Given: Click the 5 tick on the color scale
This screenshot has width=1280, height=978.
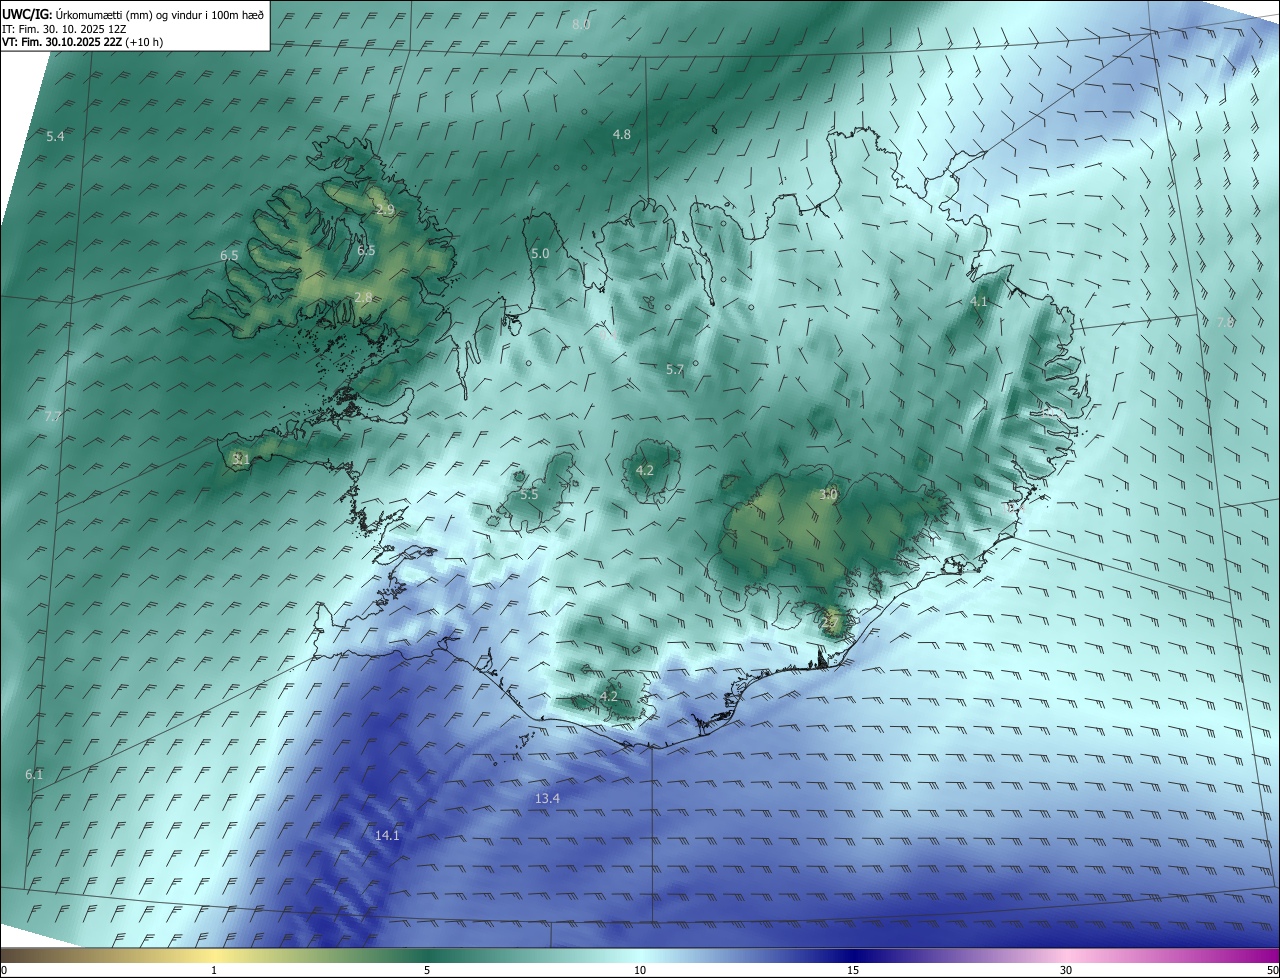Looking at the screenshot, I should (x=427, y=970).
